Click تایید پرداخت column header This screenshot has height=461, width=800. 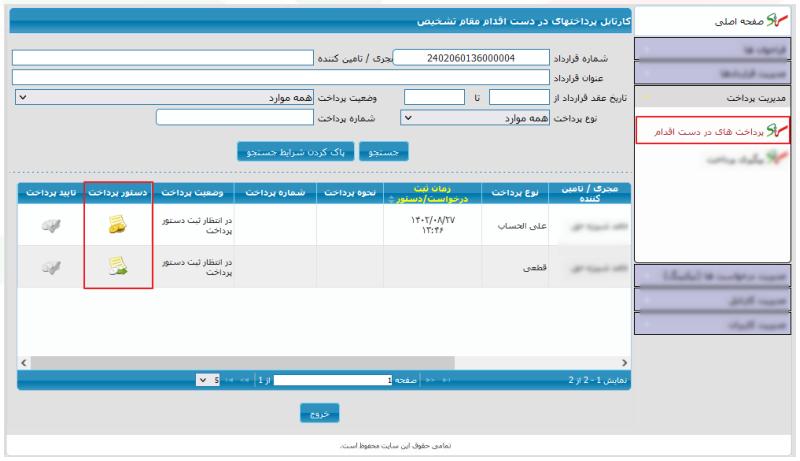pos(51,193)
